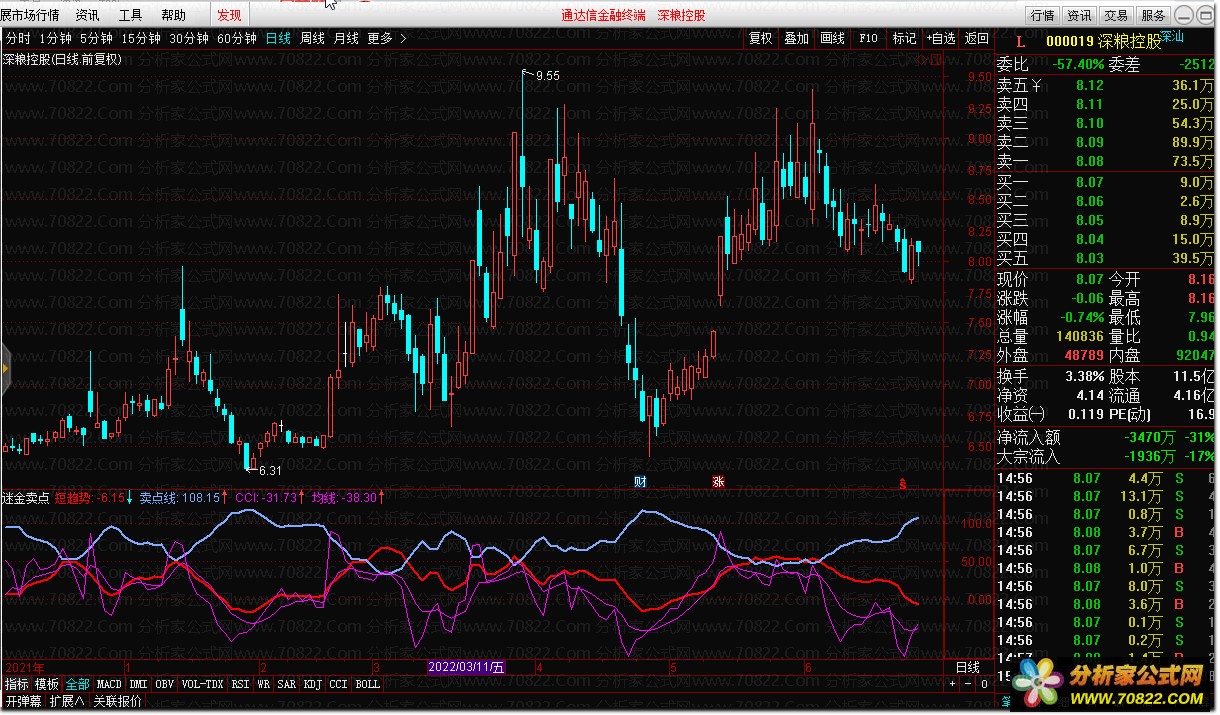Select the 全部 indicator category

[77, 684]
